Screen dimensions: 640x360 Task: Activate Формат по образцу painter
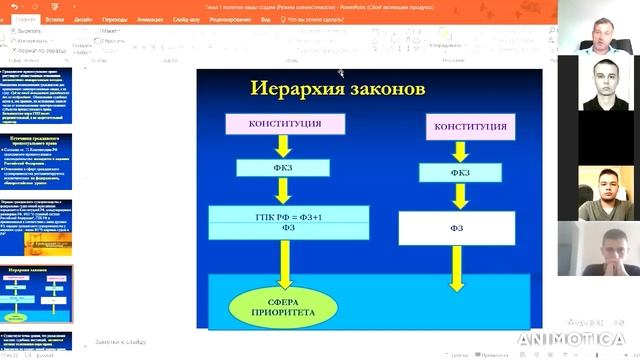coord(39,51)
